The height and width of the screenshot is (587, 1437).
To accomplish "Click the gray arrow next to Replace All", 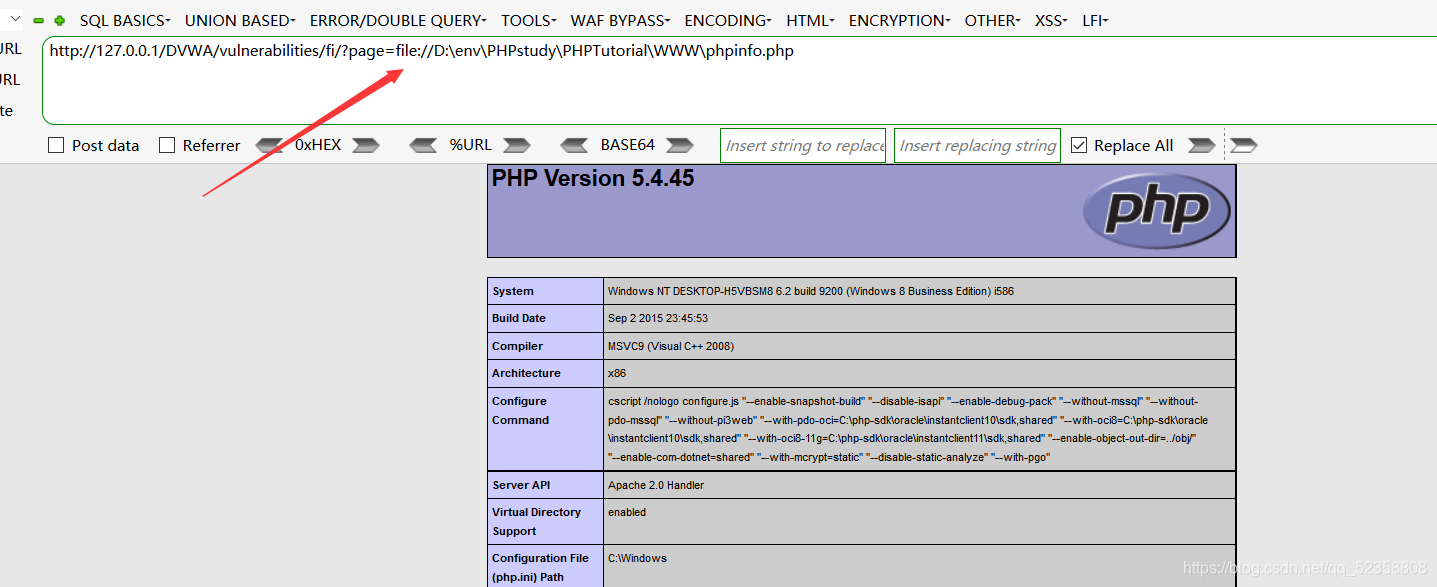I will pos(1202,146).
